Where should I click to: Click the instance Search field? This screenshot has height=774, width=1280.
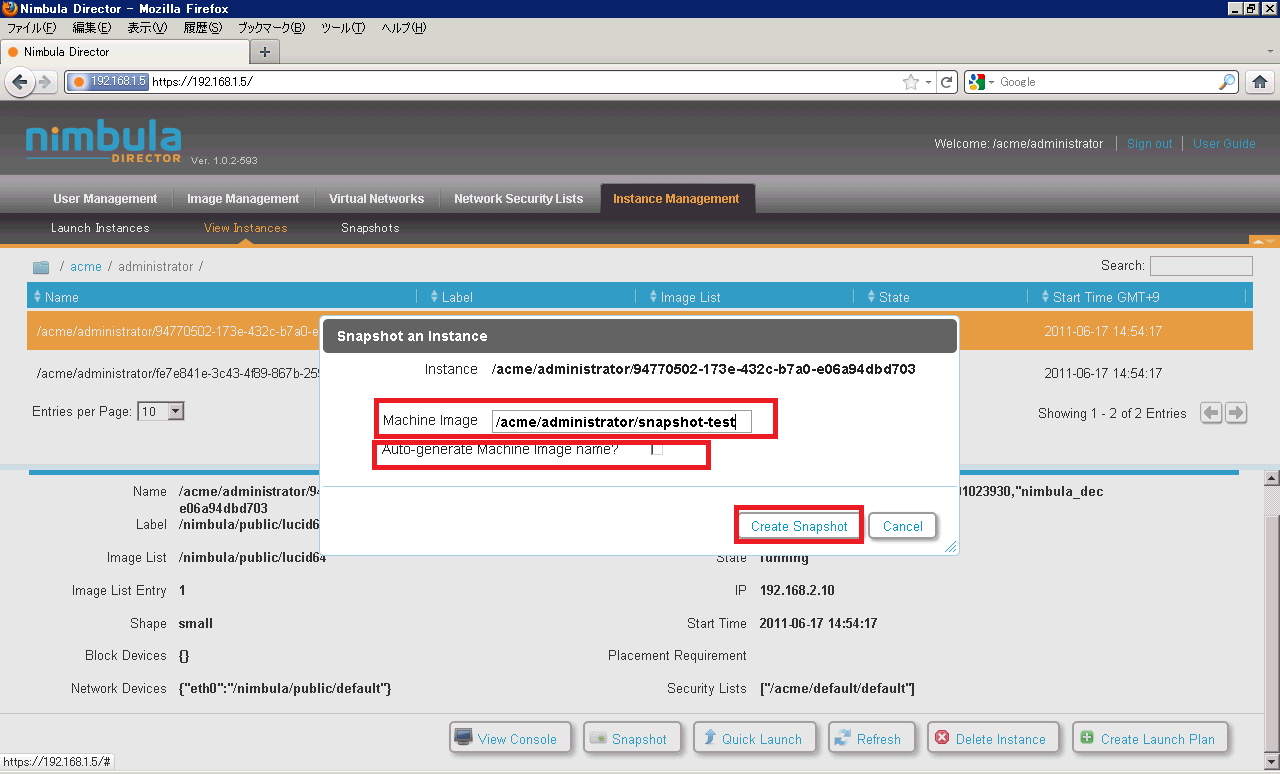coord(1201,266)
